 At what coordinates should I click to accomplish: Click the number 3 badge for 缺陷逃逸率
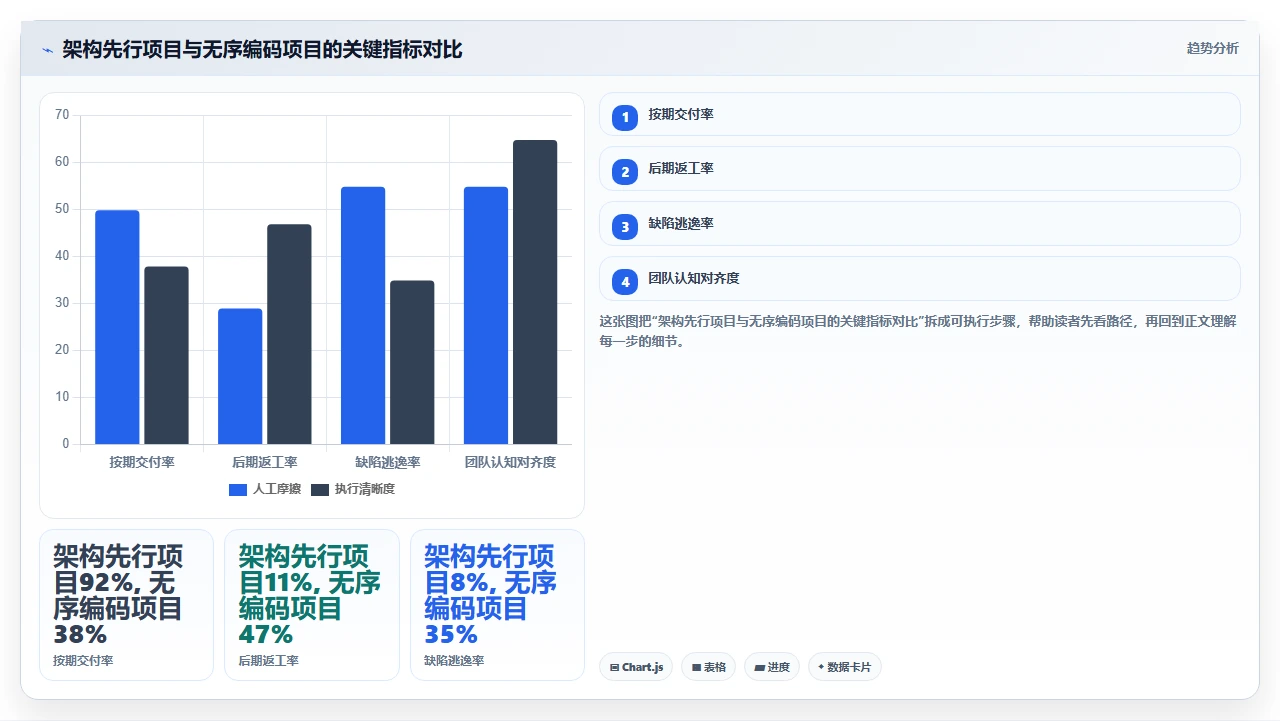point(625,226)
